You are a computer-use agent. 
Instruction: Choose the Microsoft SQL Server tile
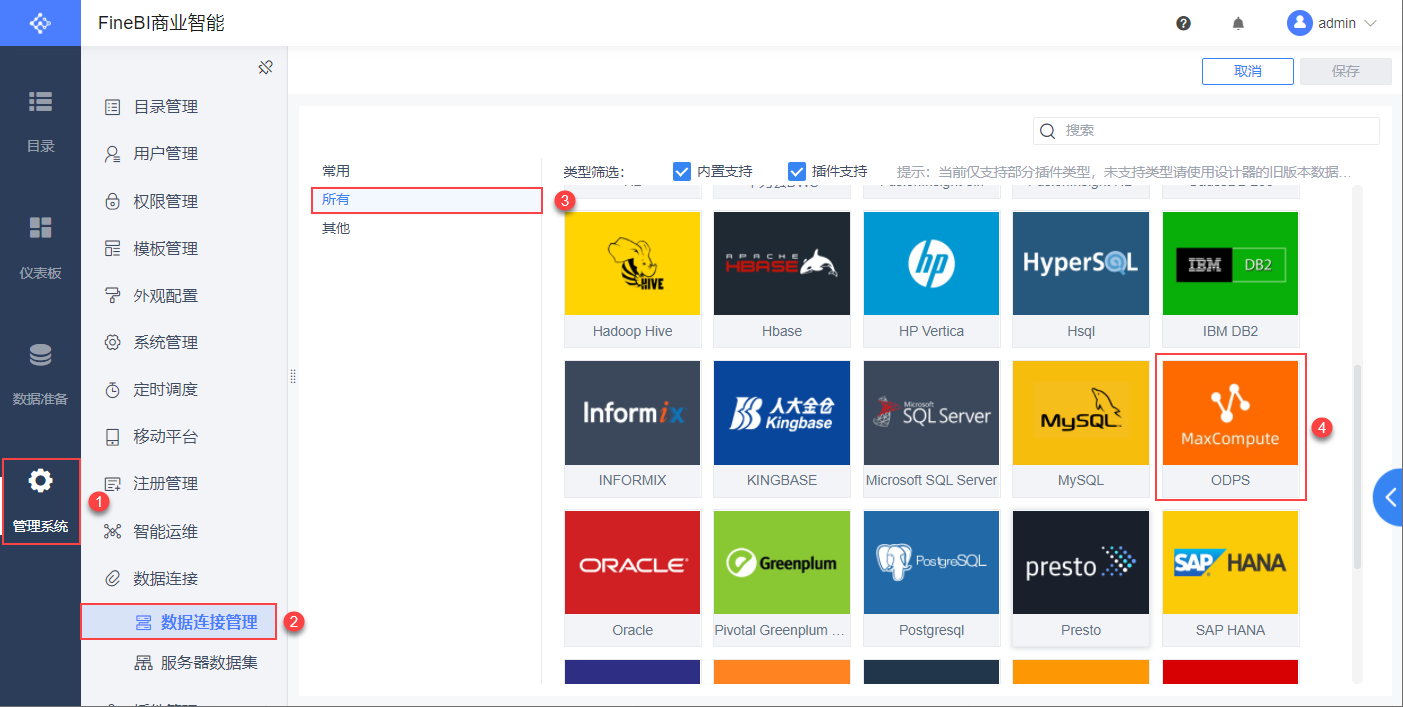click(x=931, y=428)
